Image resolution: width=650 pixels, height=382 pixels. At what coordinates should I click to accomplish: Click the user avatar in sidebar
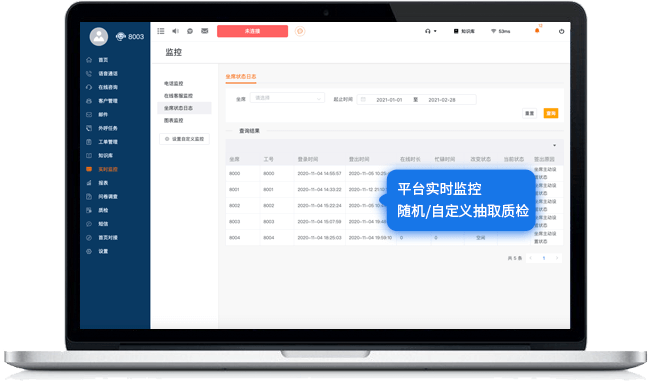pos(99,37)
